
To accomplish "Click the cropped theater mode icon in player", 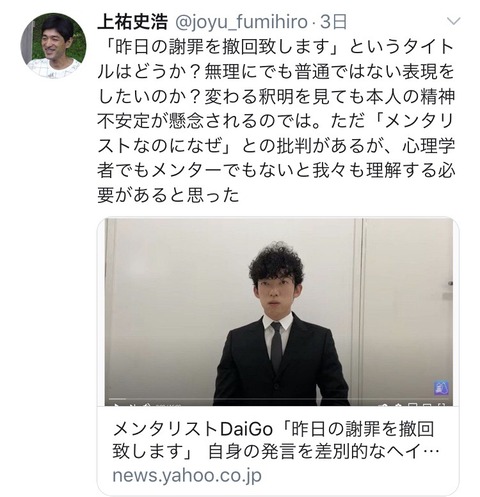I will point(427,405).
